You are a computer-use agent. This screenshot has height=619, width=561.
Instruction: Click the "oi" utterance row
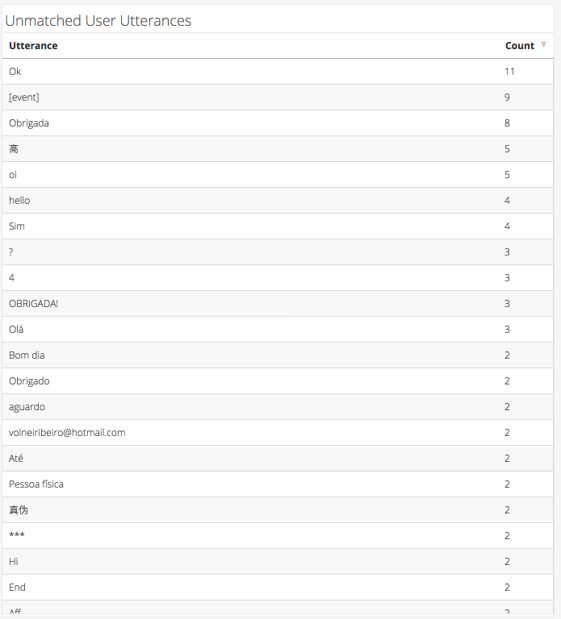click(x=278, y=174)
